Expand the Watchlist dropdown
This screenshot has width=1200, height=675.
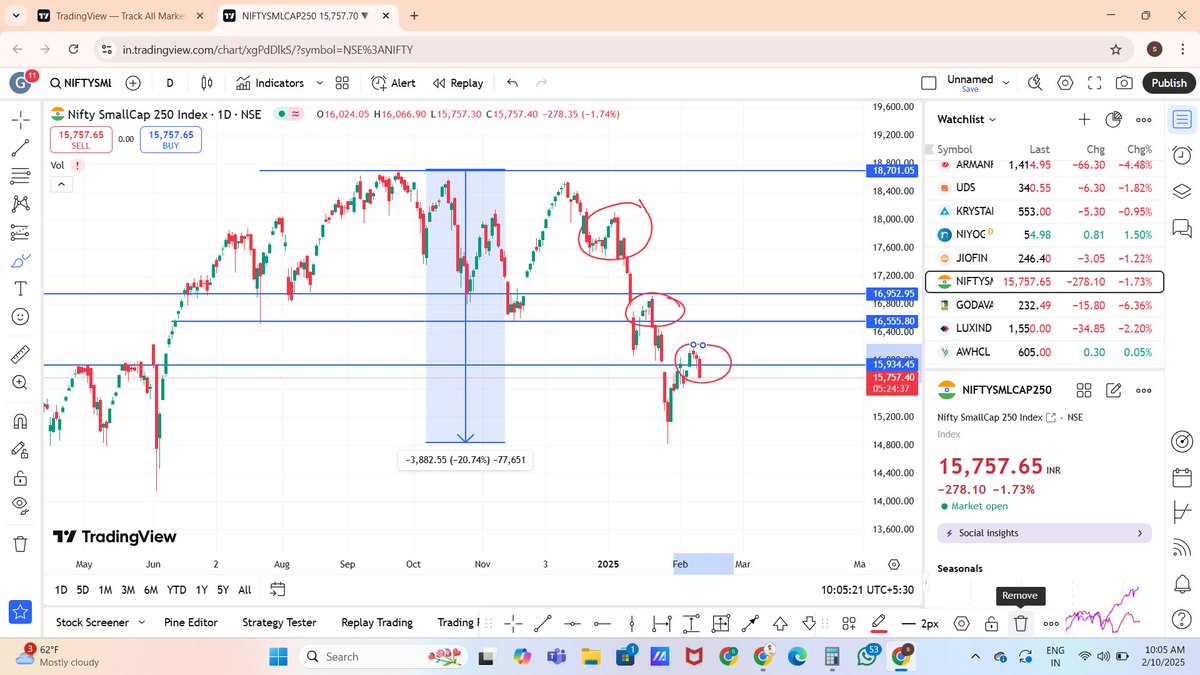point(967,119)
